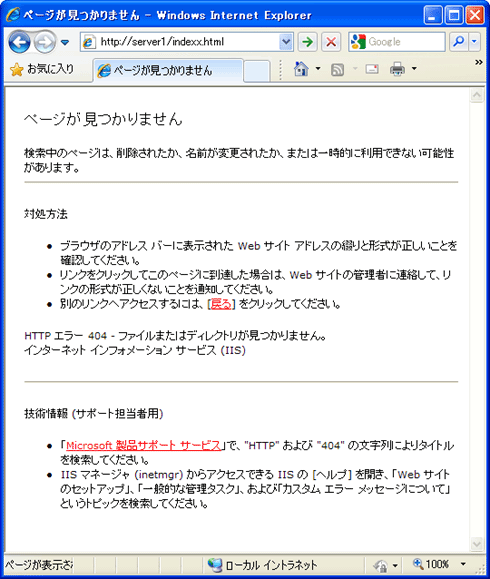Click the scrollbar down arrow
The height and width of the screenshot is (579, 490).
(477, 544)
